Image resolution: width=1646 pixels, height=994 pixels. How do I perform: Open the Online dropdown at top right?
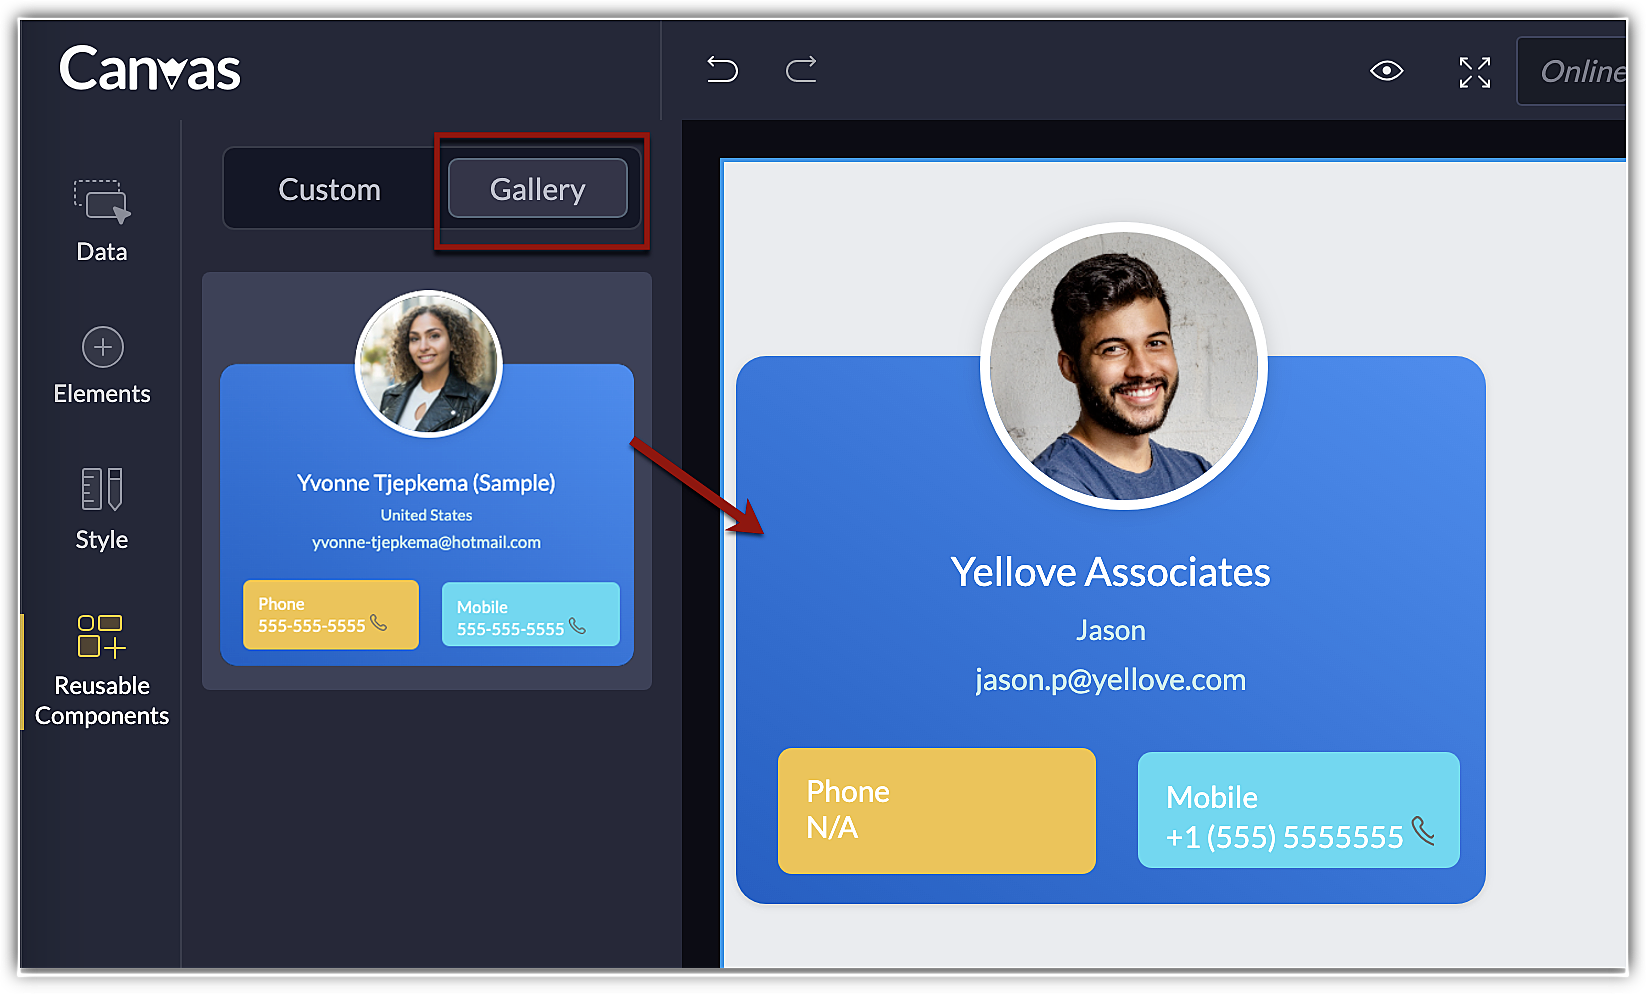point(1573,71)
